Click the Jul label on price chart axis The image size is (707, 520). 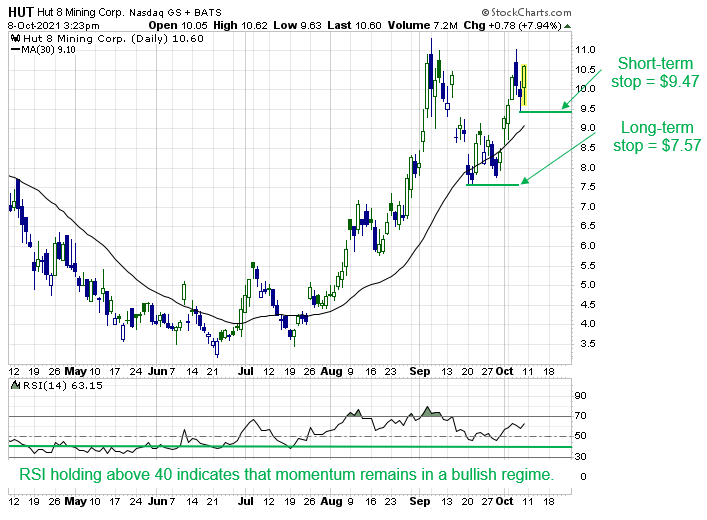[246, 372]
